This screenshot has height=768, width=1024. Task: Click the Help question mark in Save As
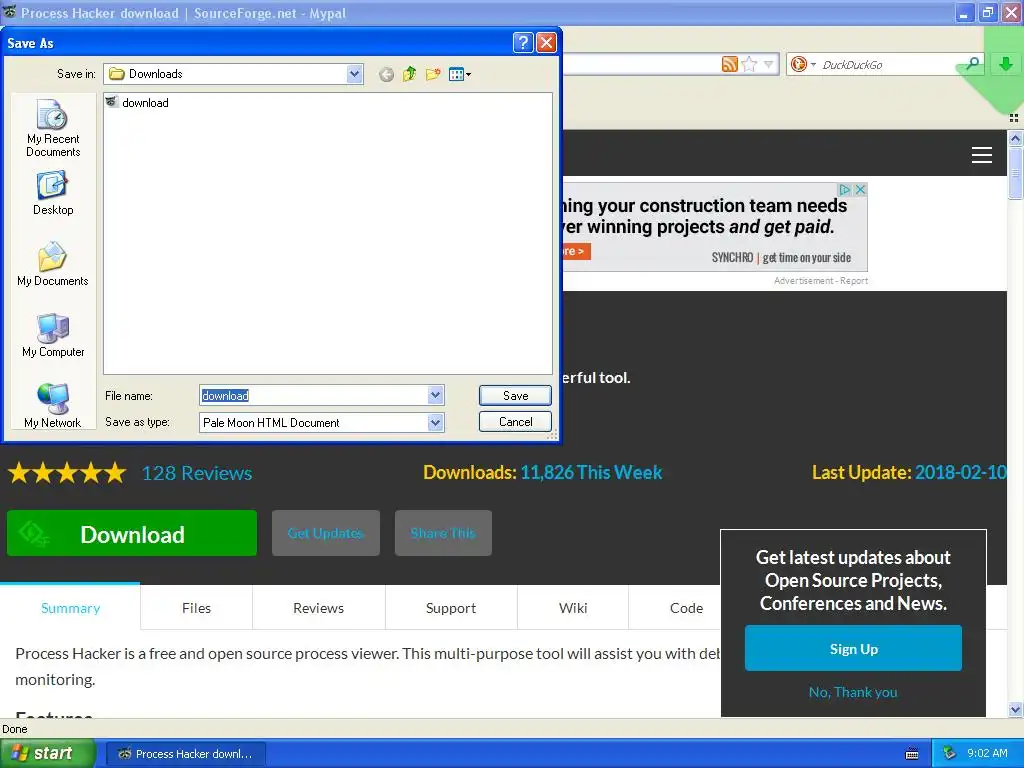coord(523,43)
